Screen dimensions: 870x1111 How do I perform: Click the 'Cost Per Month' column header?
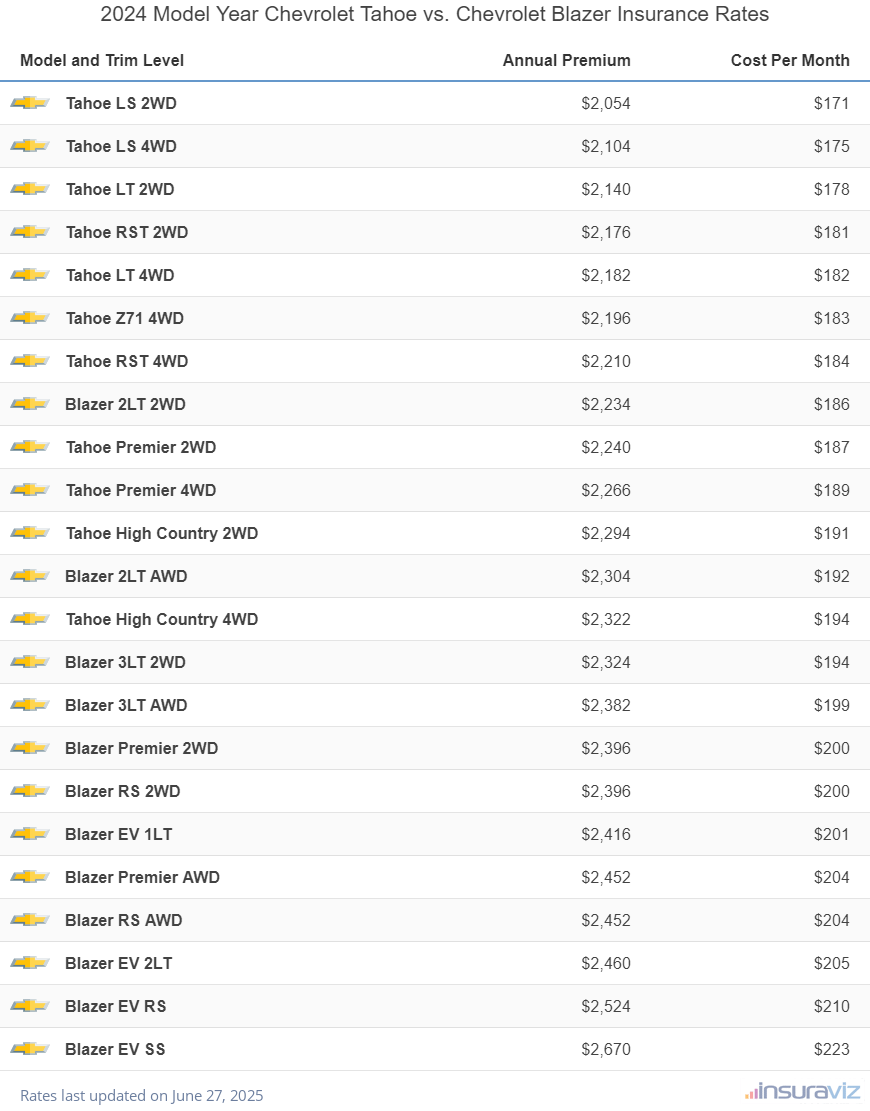click(x=790, y=60)
